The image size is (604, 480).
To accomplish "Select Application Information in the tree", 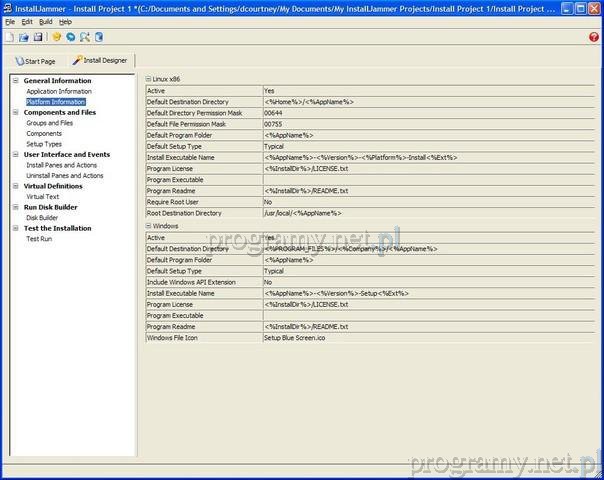I will [59, 91].
